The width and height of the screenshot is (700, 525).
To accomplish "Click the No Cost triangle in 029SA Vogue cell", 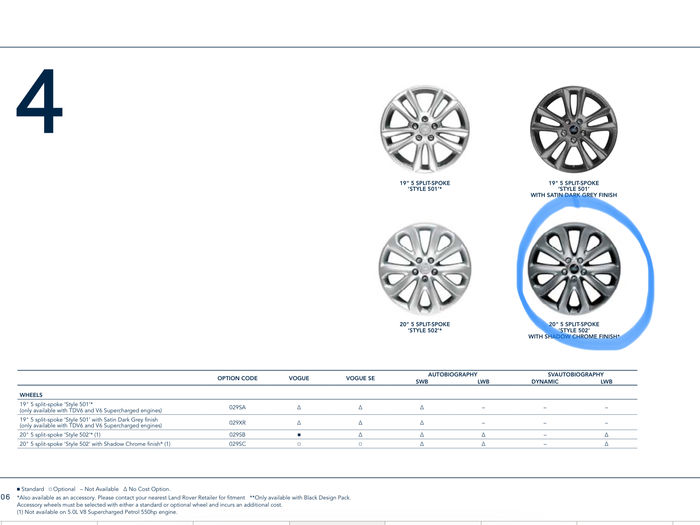I will 299,407.
